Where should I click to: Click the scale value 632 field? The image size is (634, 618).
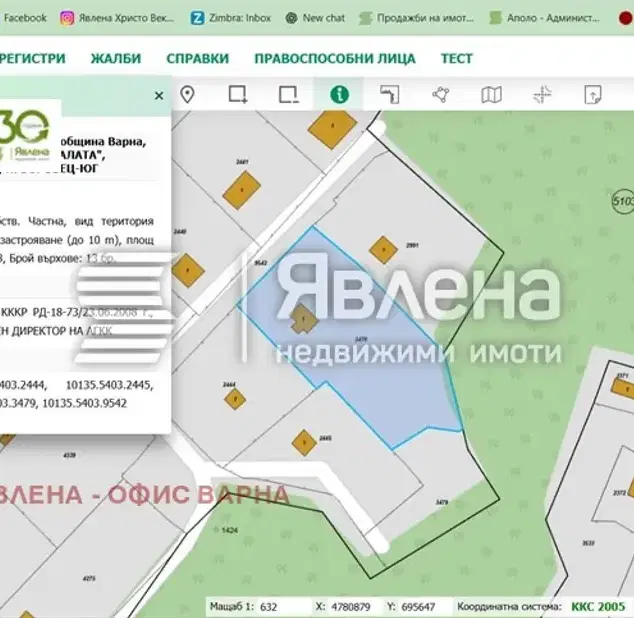click(283, 607)
